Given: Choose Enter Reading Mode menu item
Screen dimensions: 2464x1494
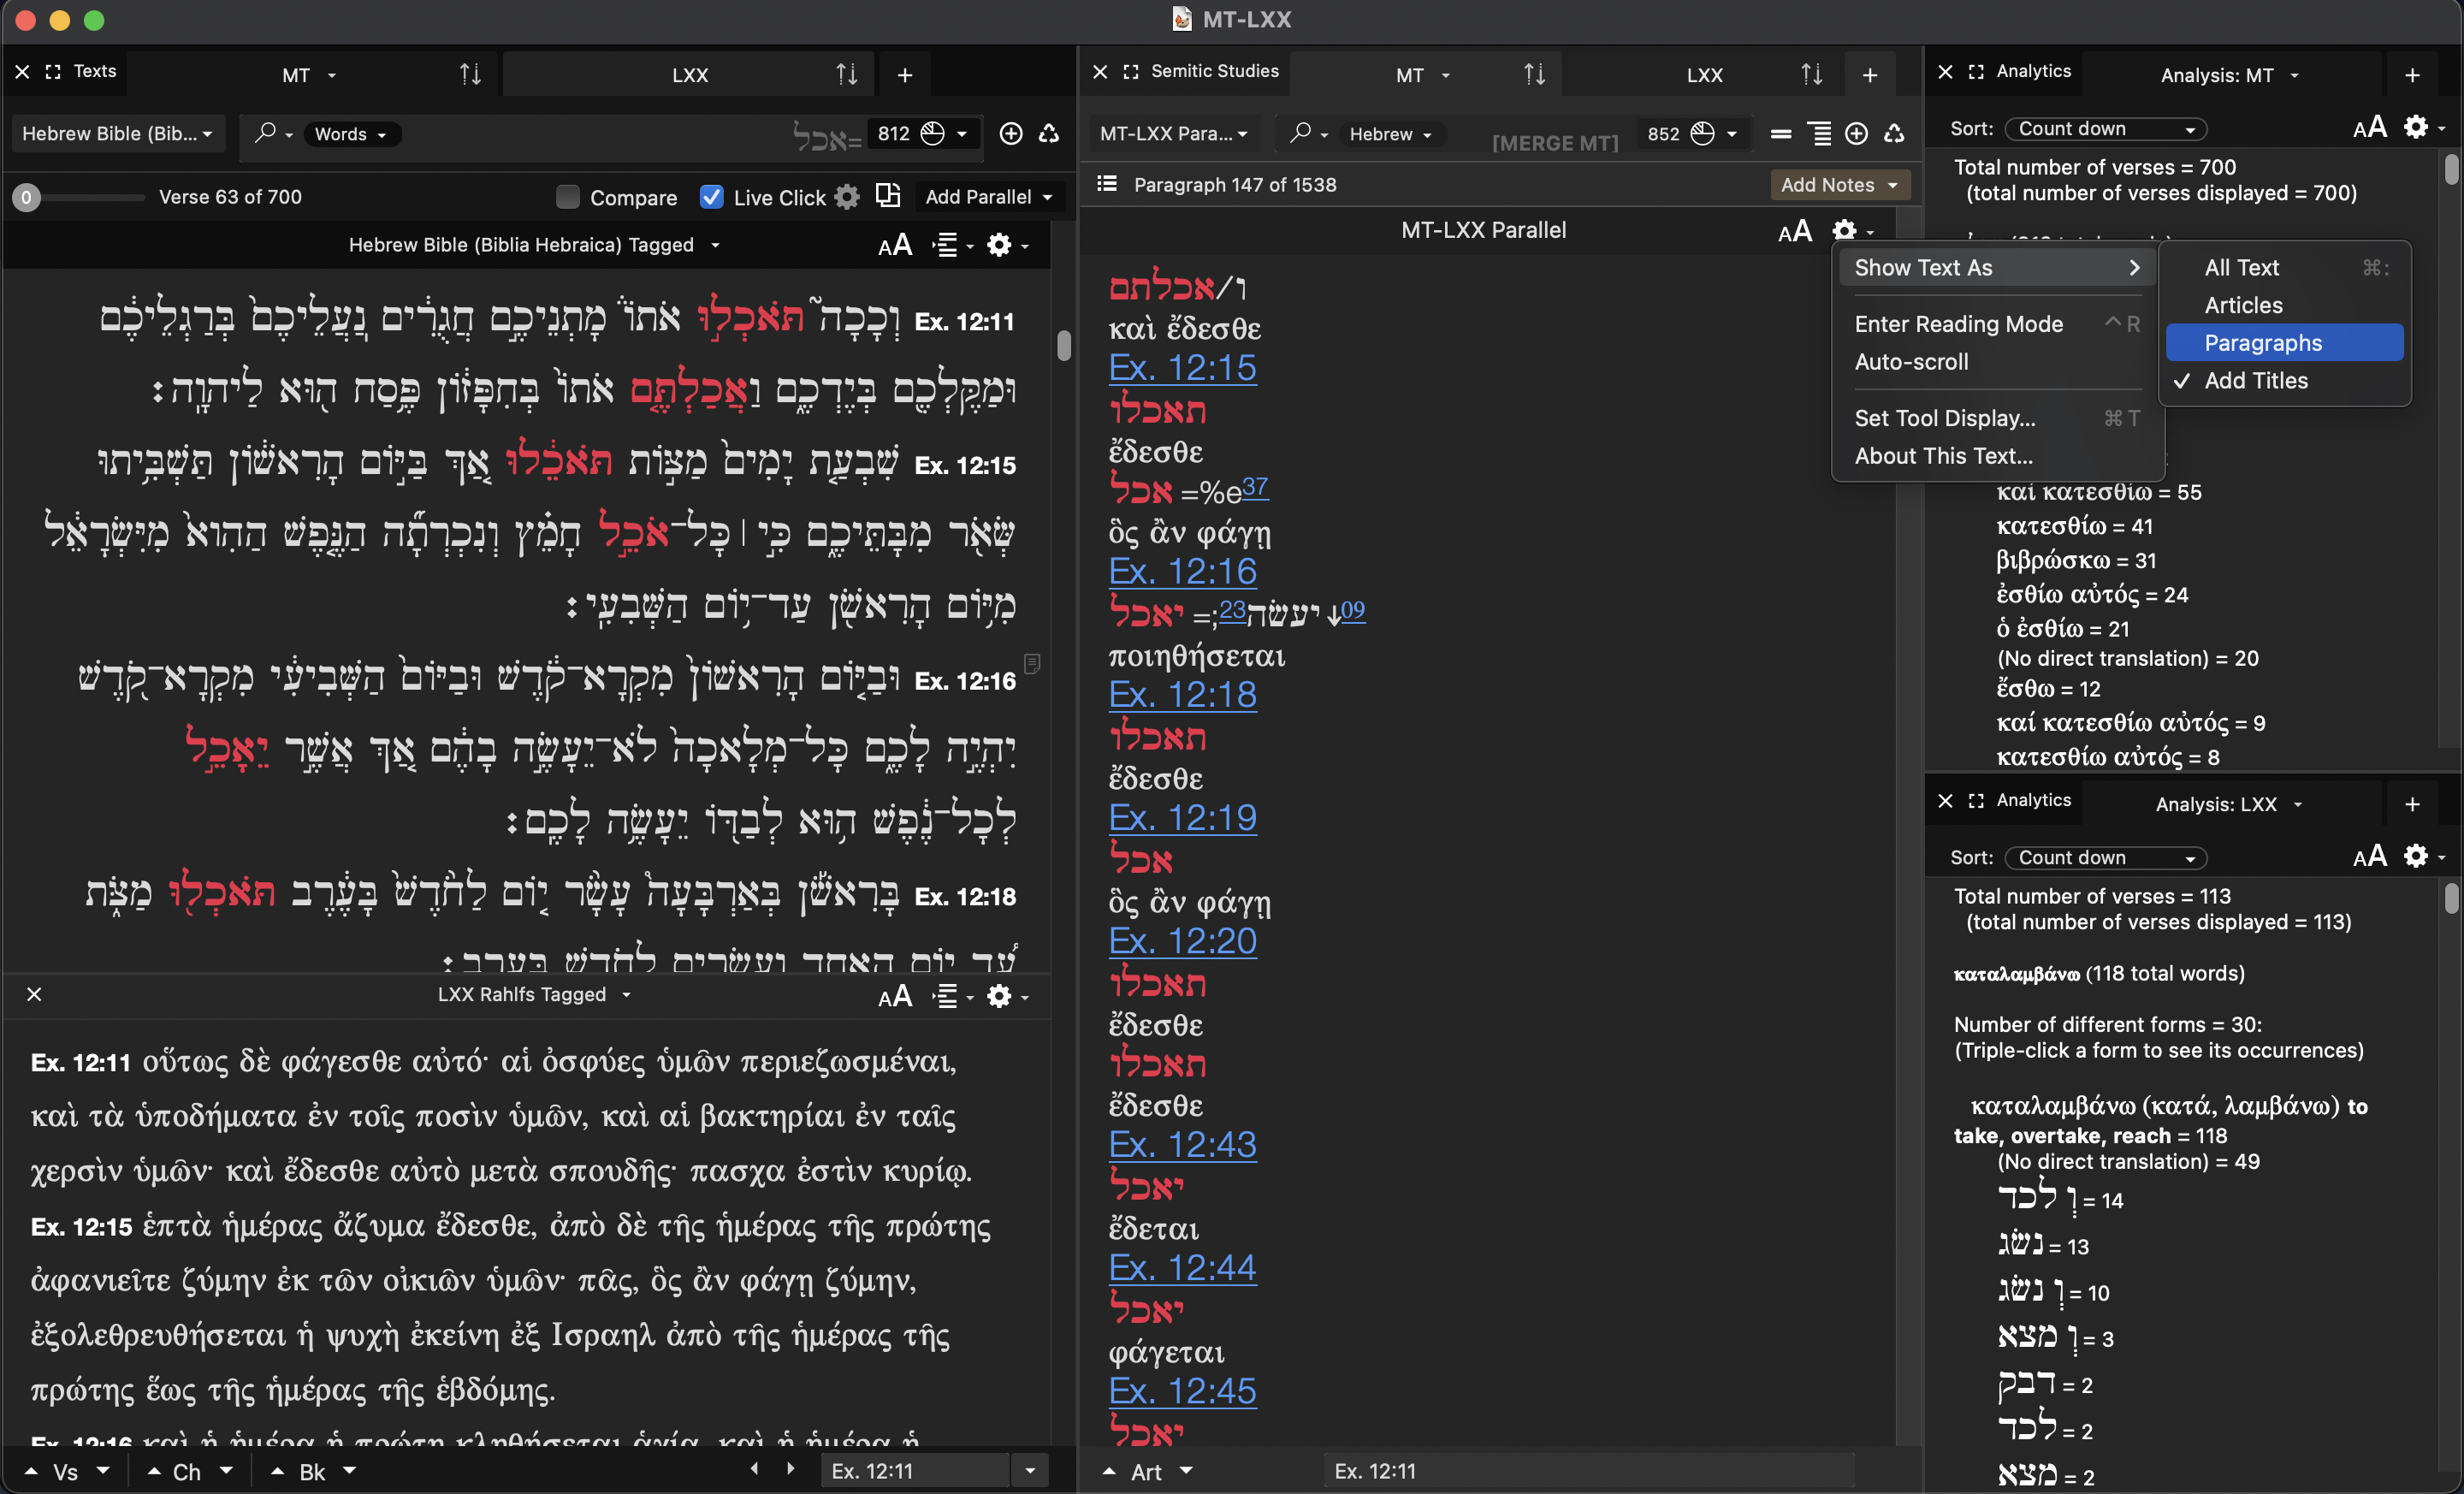Looking at the screenshot, I should pyautogui.click(x=1958, y=324).
